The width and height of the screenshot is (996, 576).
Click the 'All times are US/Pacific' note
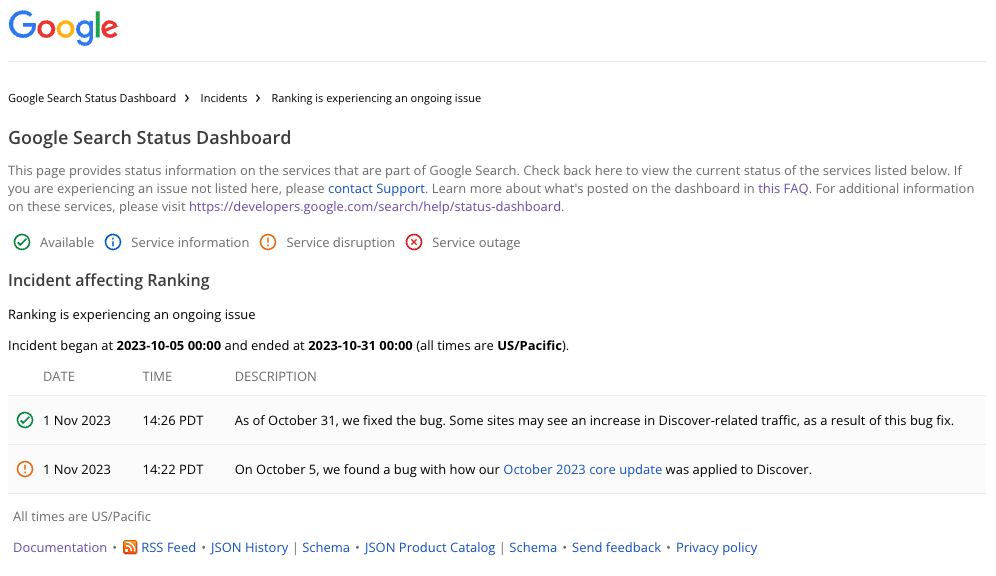tap(82, 516)
